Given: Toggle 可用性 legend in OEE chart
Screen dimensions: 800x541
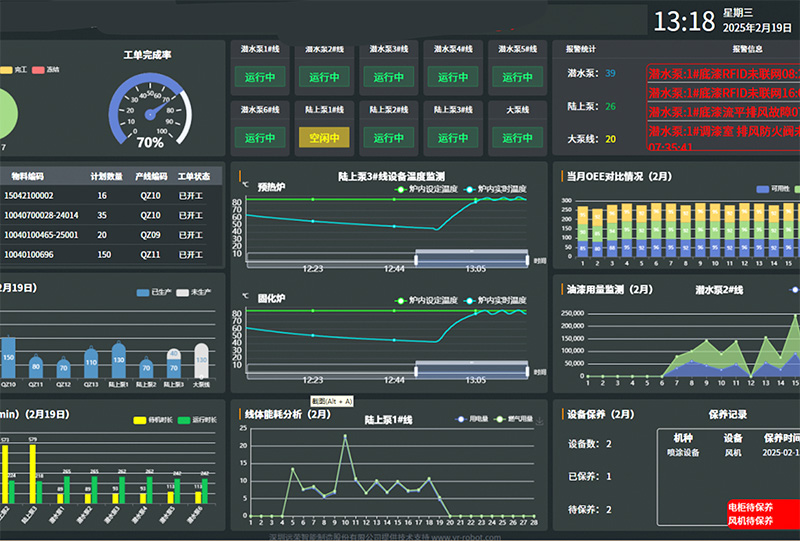Looking at the screenshot, I should pyautogui.click(x=772, y=189).
